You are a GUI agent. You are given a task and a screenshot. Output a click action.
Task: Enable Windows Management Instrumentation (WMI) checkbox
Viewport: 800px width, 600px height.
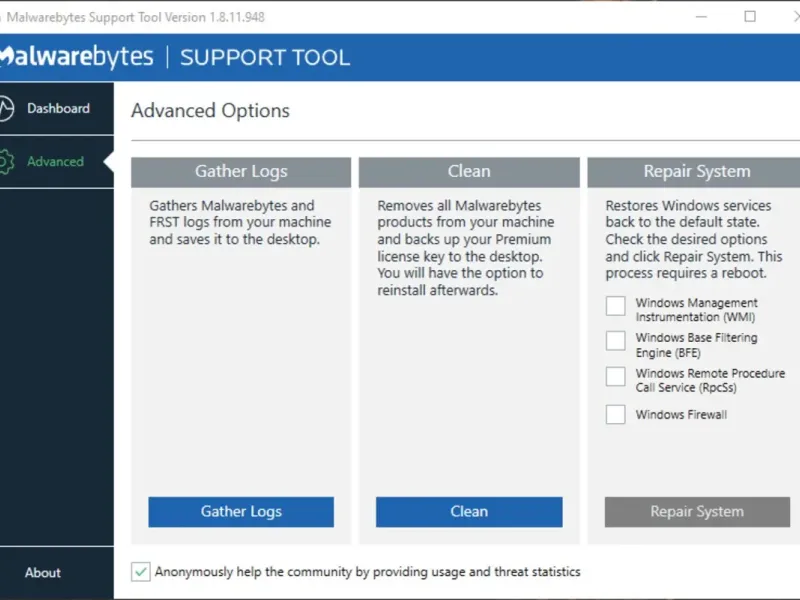(x=616, y=305)
